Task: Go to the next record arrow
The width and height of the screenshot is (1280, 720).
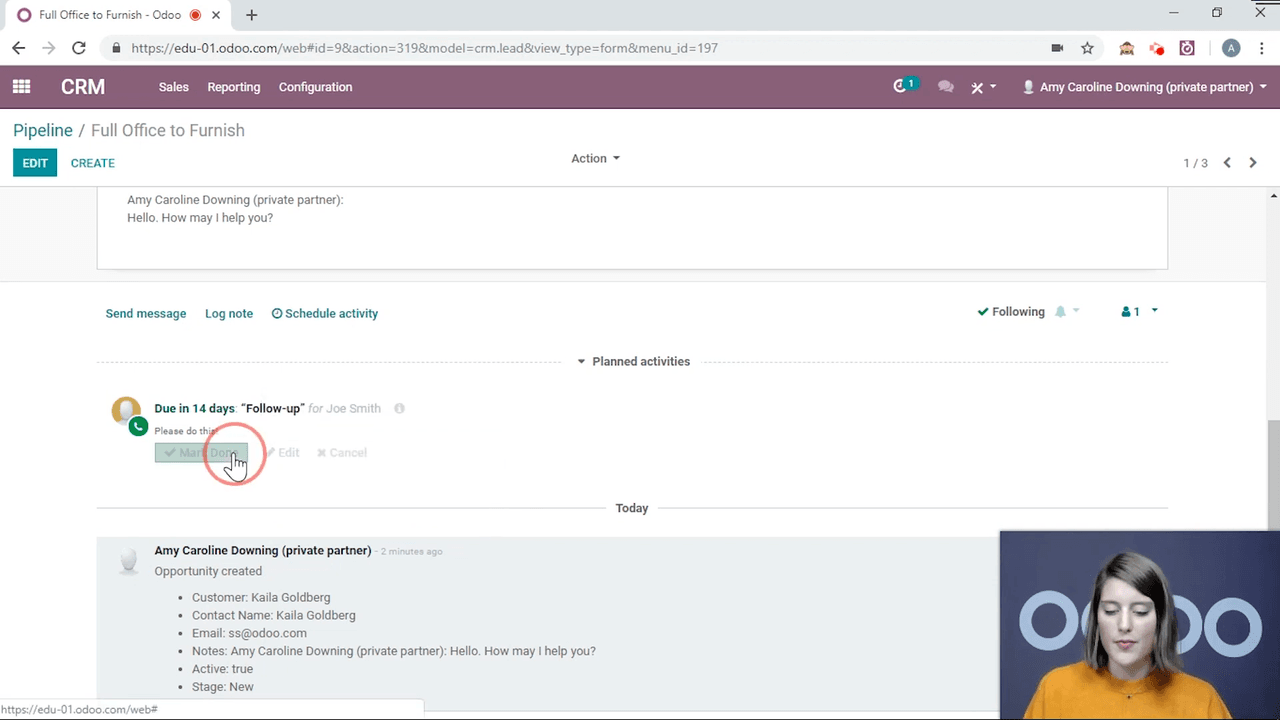Action: 1253,163
